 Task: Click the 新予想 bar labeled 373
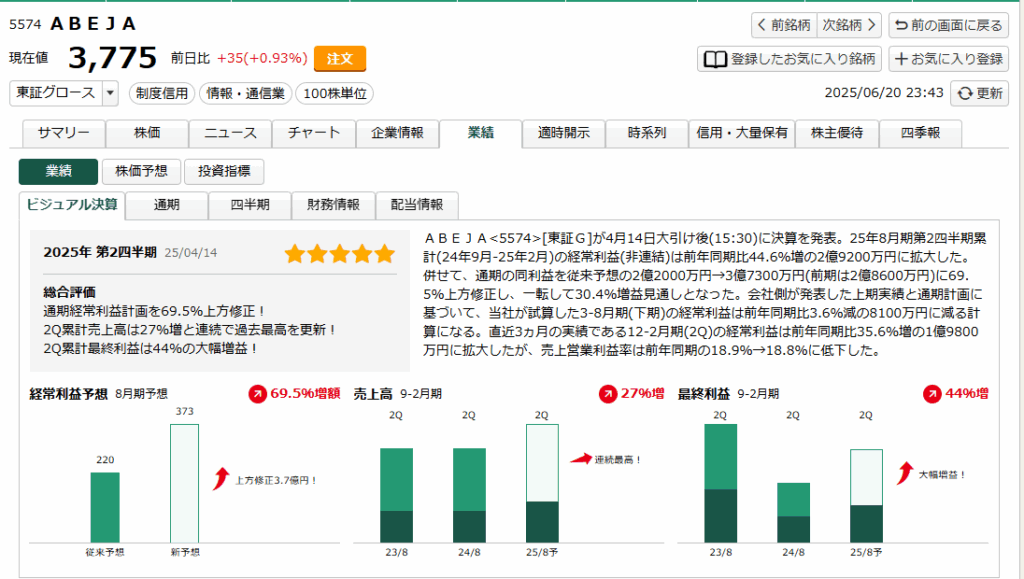pos(185,484)
